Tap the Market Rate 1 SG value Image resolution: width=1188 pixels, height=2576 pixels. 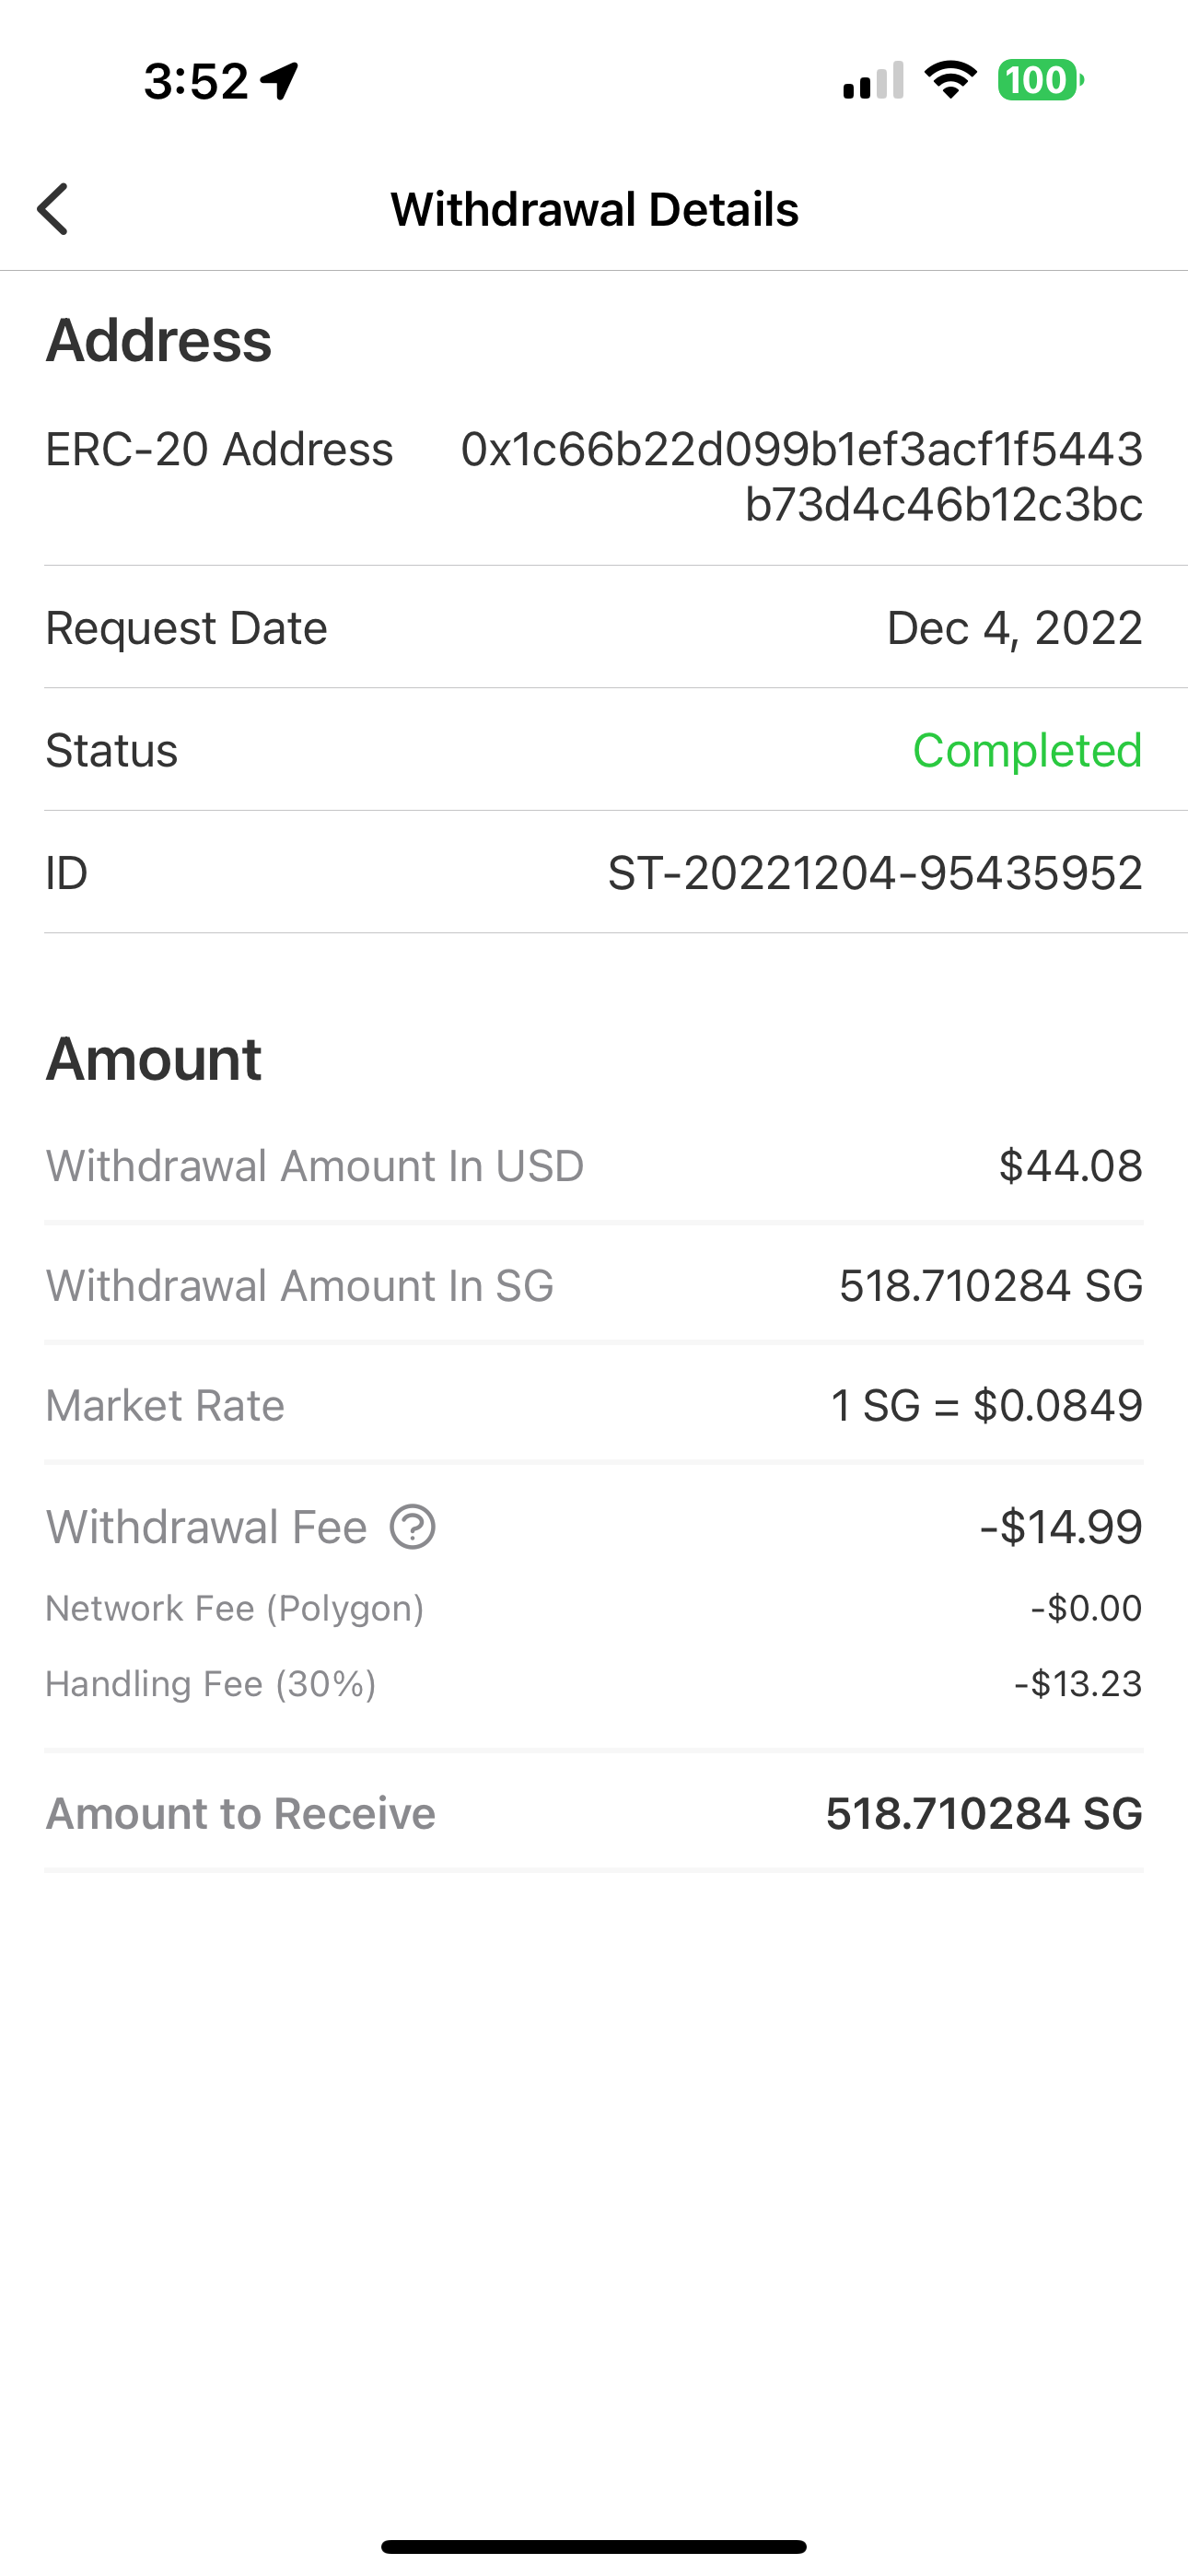click(x=986, y=1406)
